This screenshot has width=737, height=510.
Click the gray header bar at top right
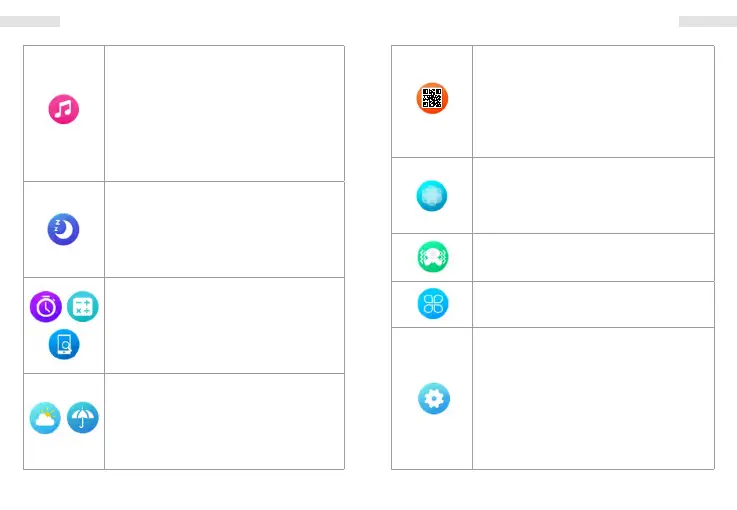pyautogui.click(x=707, y=21)
